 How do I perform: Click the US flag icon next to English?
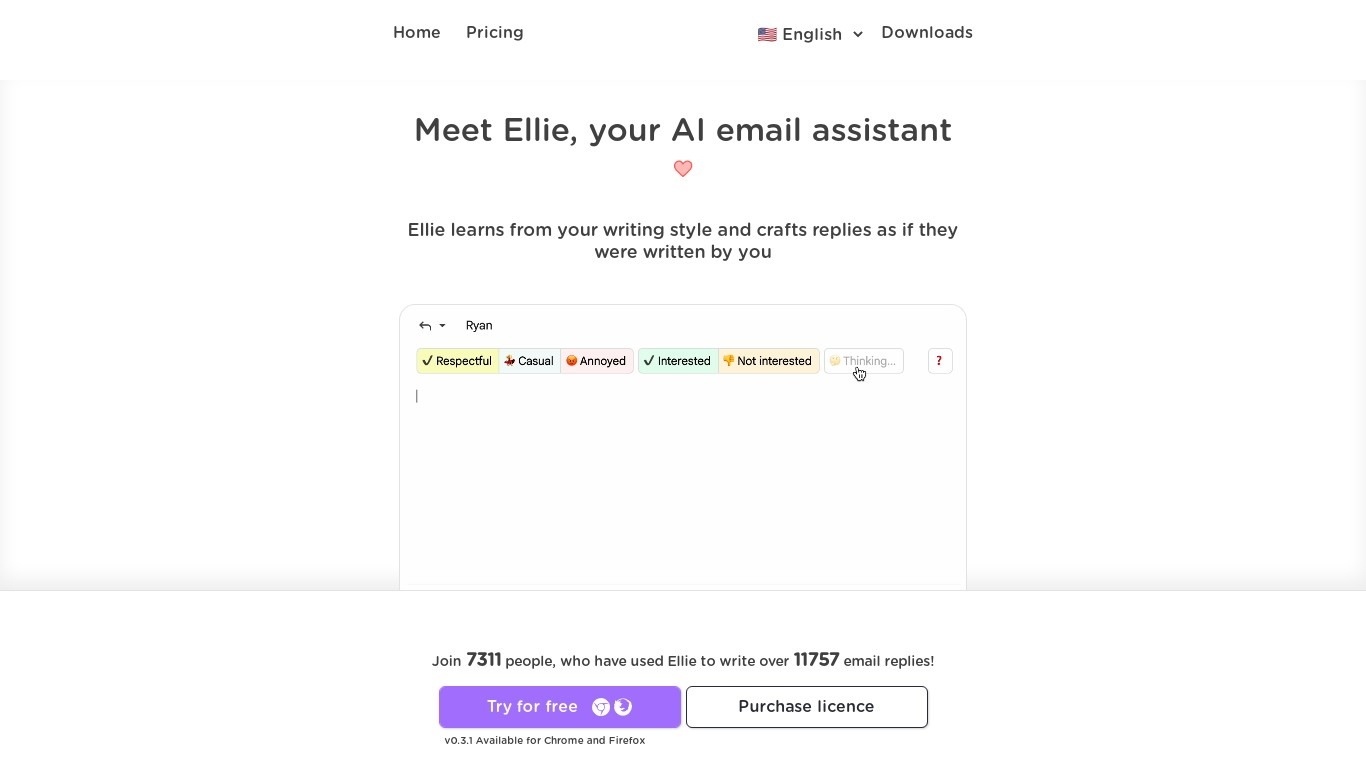[767, 34]
